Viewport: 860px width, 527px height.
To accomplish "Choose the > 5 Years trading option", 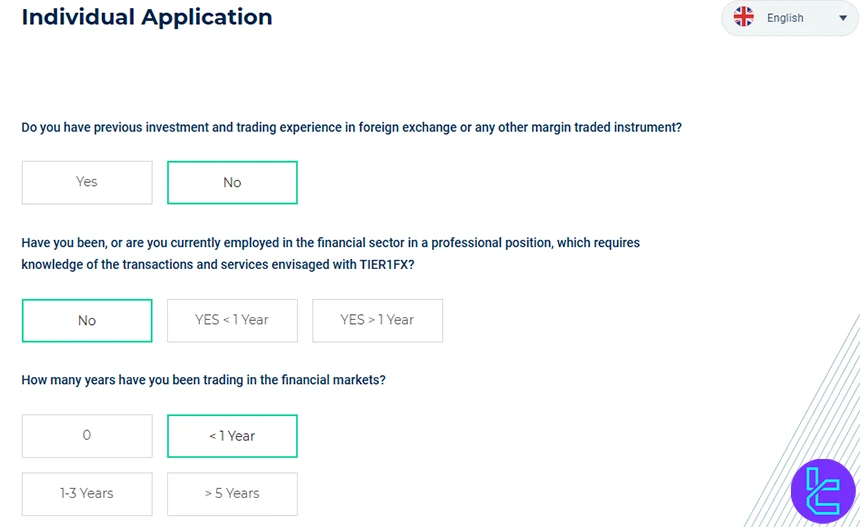I will [232, 493].
